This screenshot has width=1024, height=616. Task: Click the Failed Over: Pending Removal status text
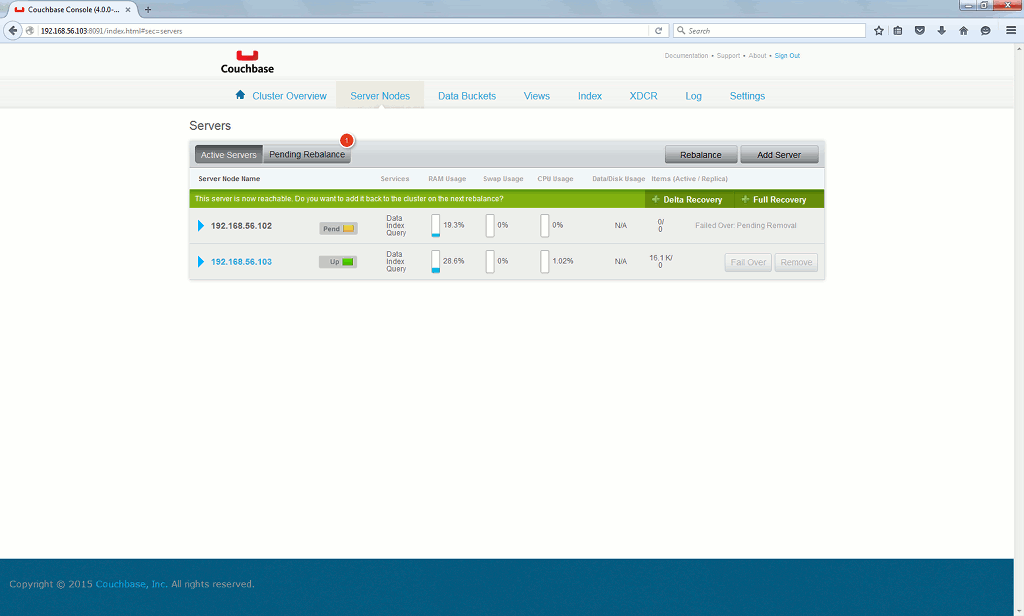click(746, 226)
